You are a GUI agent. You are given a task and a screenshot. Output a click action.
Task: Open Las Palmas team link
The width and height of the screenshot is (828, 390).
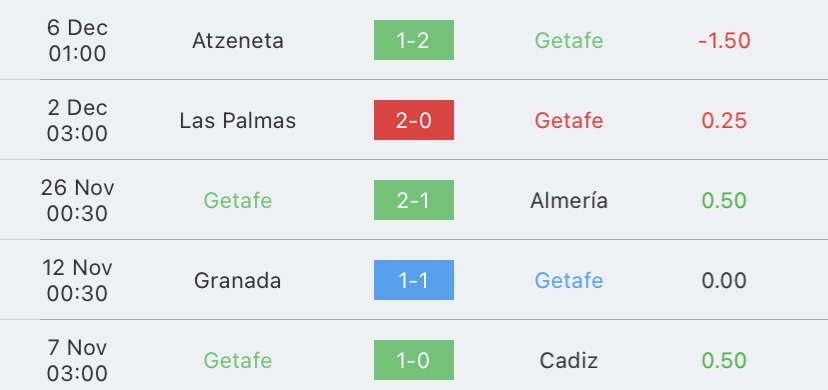pyautogui.click(x=238, y=120)
